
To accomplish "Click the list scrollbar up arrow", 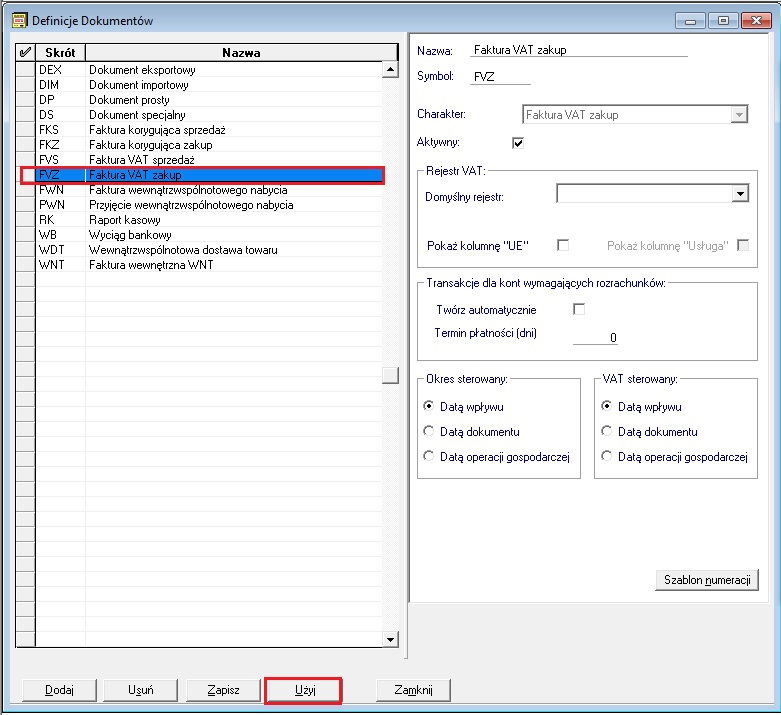I will [x=390, y=69].
